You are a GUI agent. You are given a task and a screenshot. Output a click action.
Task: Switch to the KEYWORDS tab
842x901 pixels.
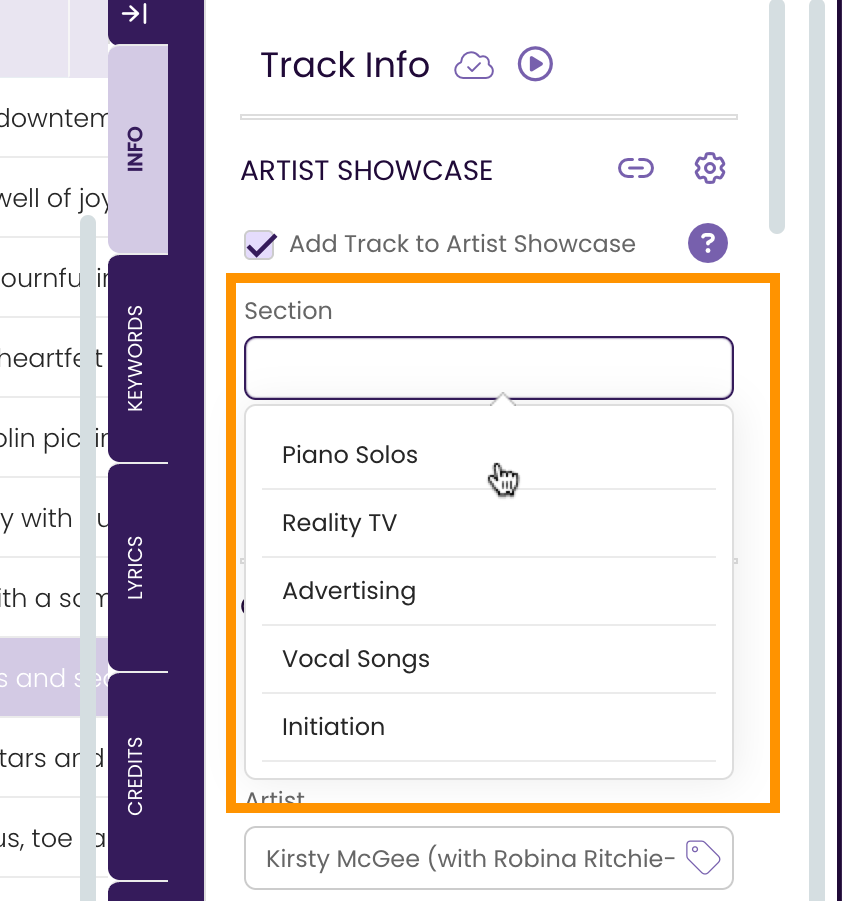pos(137,359)
